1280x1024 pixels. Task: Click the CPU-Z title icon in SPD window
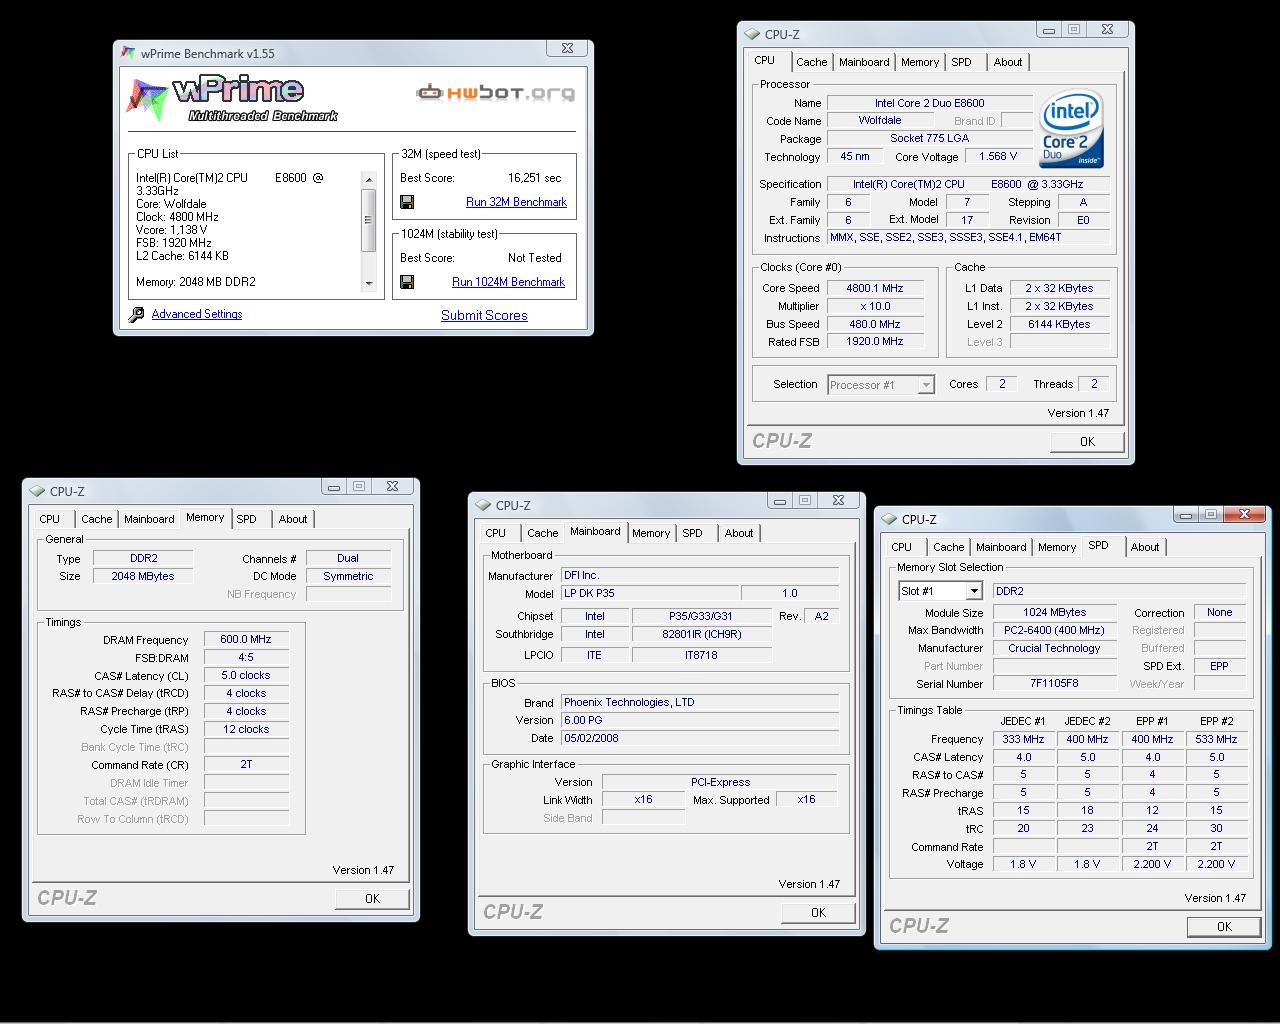889,519
